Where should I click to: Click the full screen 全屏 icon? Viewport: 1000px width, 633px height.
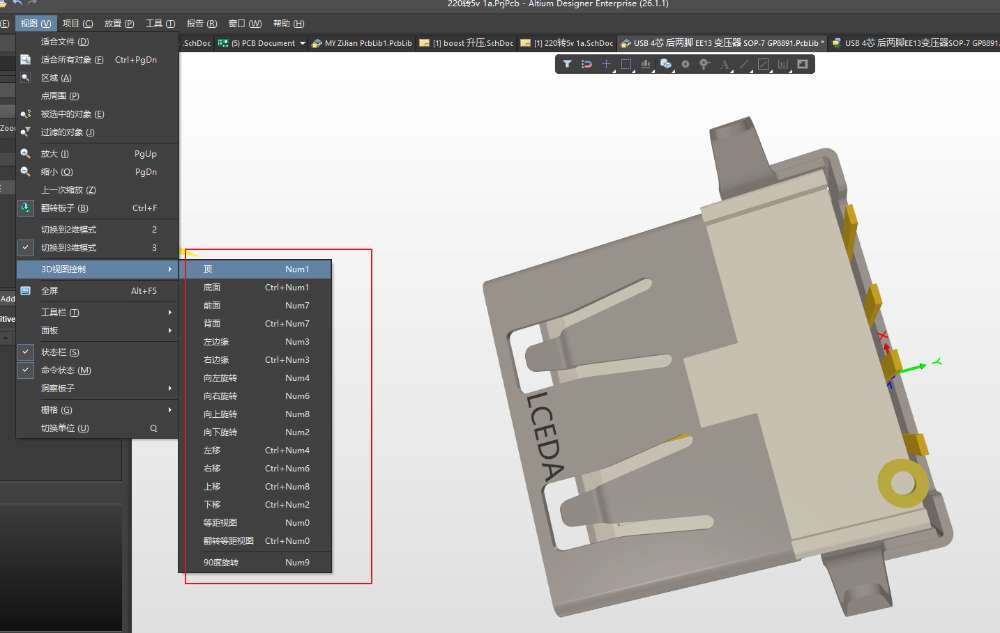pyautogui.click(x=26, y=291)
